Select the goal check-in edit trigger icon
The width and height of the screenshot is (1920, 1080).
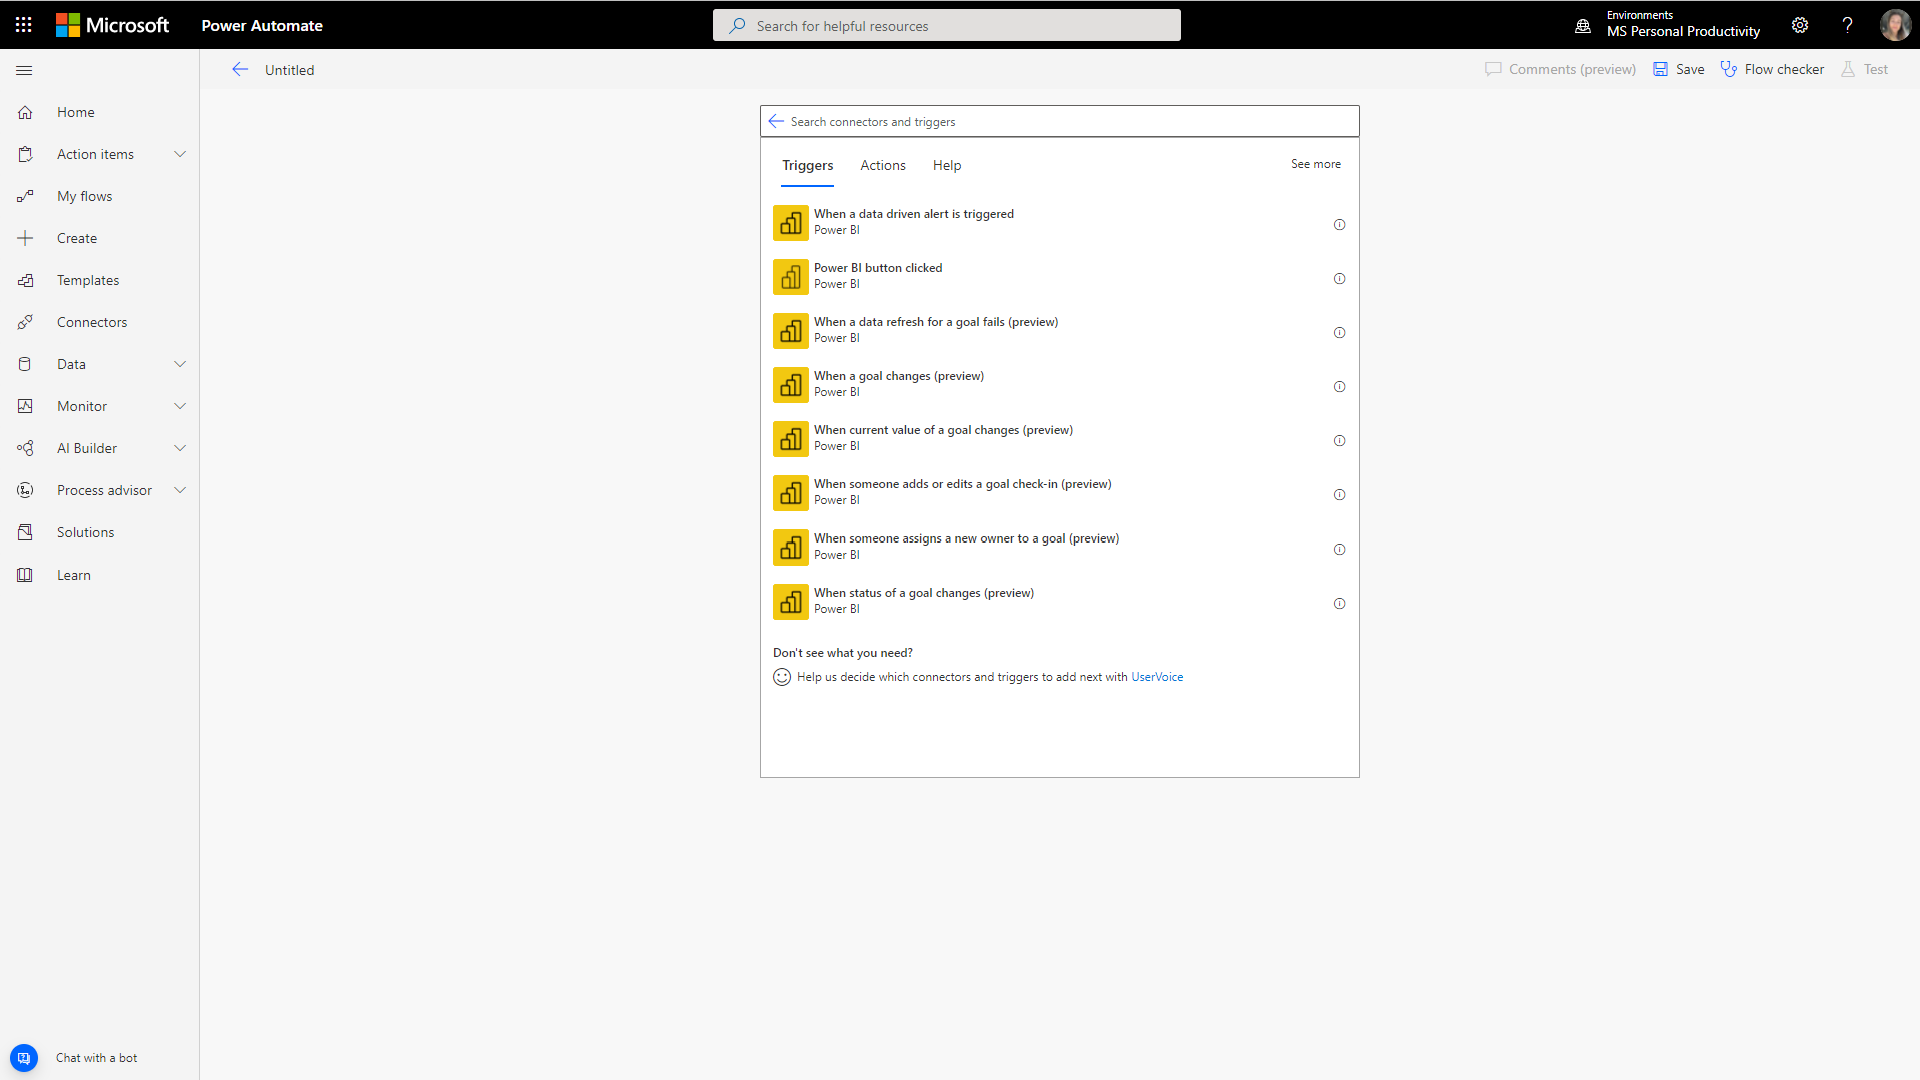click(790, 493)
